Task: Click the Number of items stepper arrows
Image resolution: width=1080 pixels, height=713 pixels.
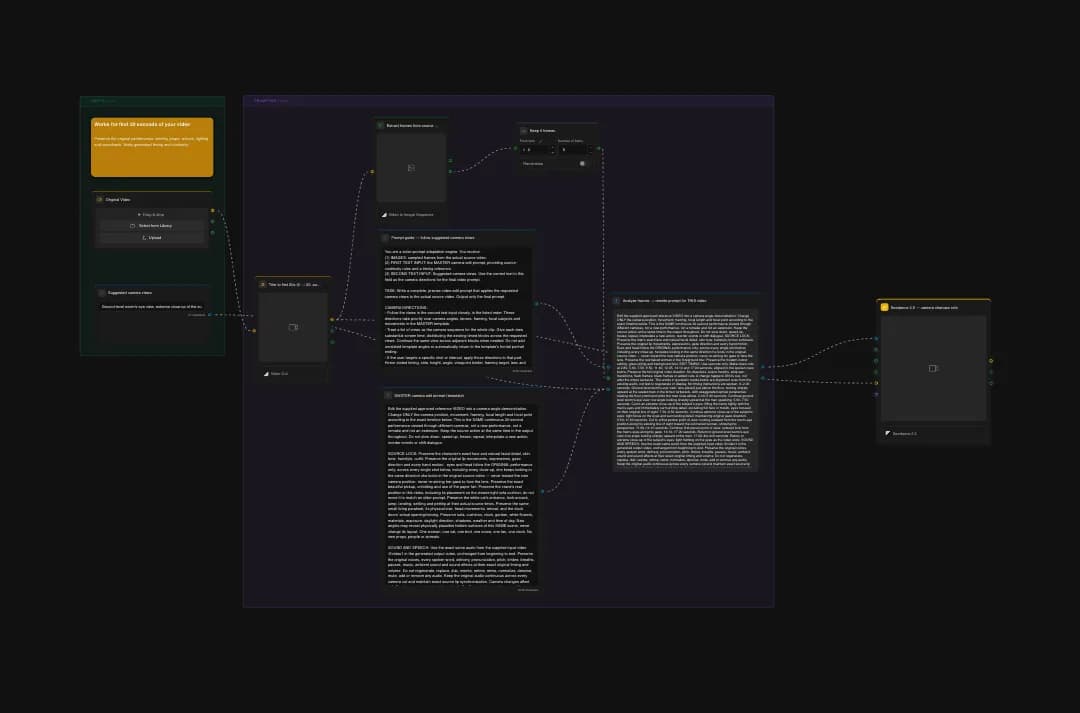Action: point(590,149)
